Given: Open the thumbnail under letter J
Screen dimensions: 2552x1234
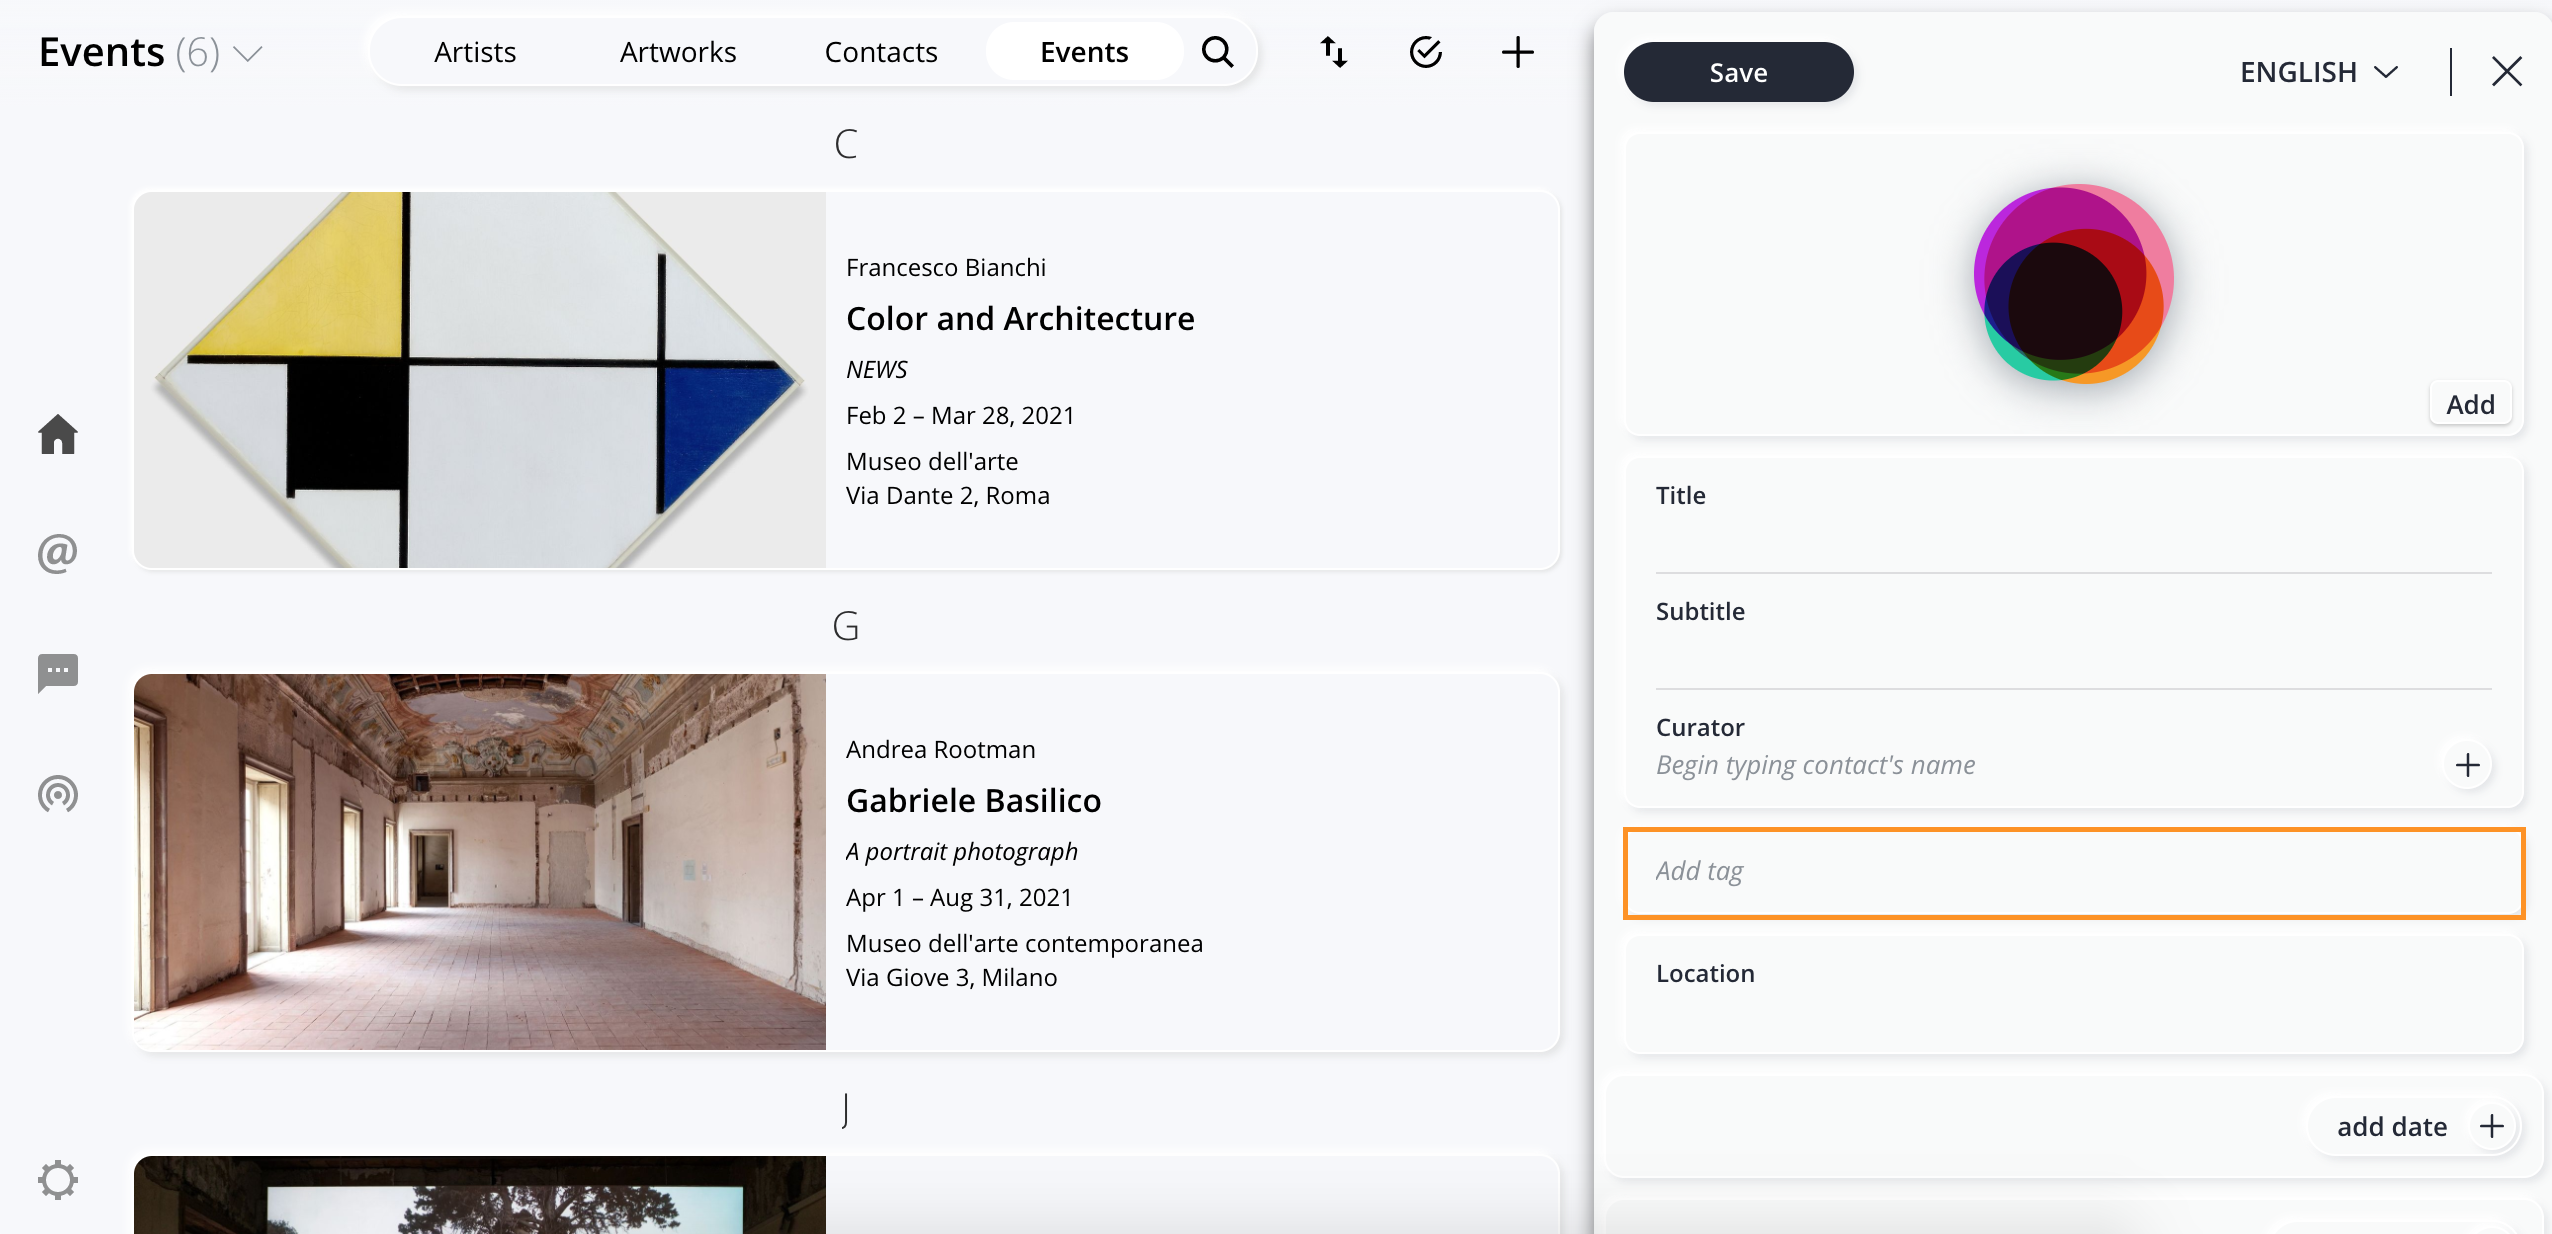Looking at the screenshot, I should [480, 1195].
